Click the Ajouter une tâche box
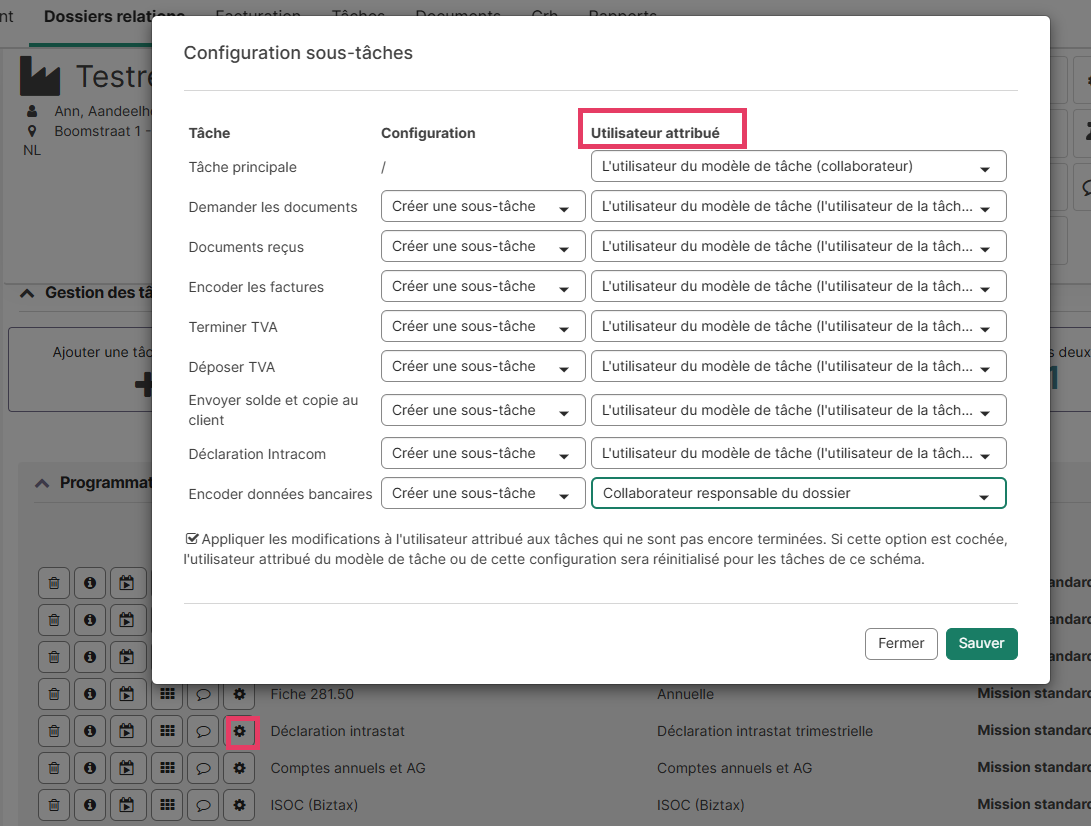 pyautogui.click(x=82, y=370)
